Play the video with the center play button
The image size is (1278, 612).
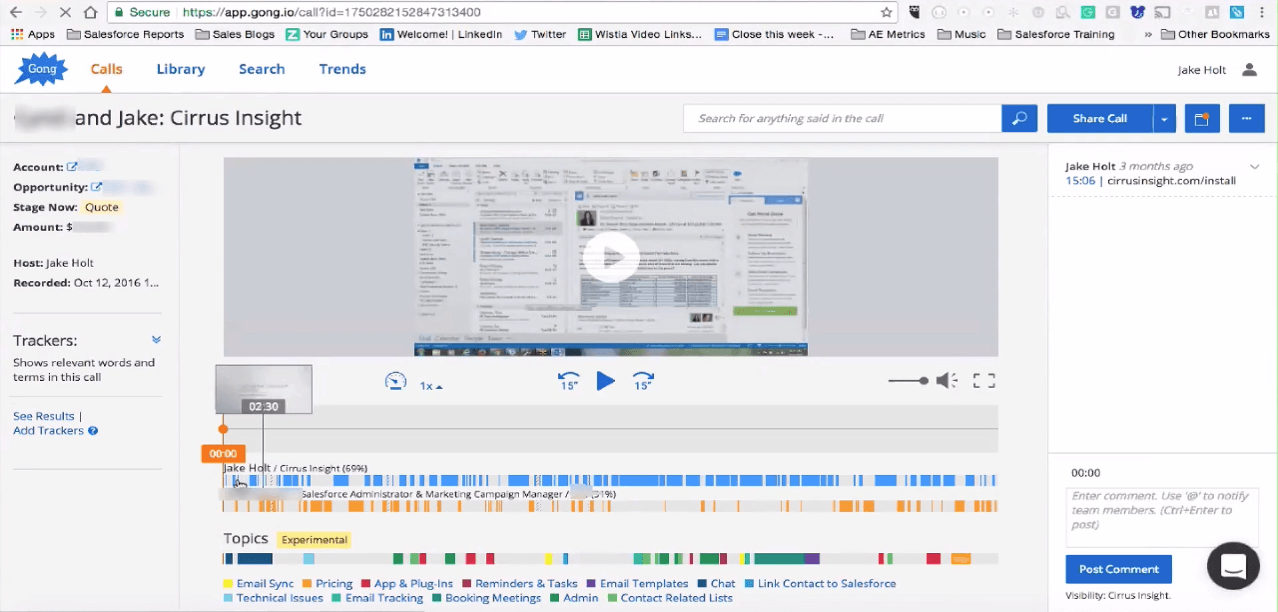click(x=610, y=257)
